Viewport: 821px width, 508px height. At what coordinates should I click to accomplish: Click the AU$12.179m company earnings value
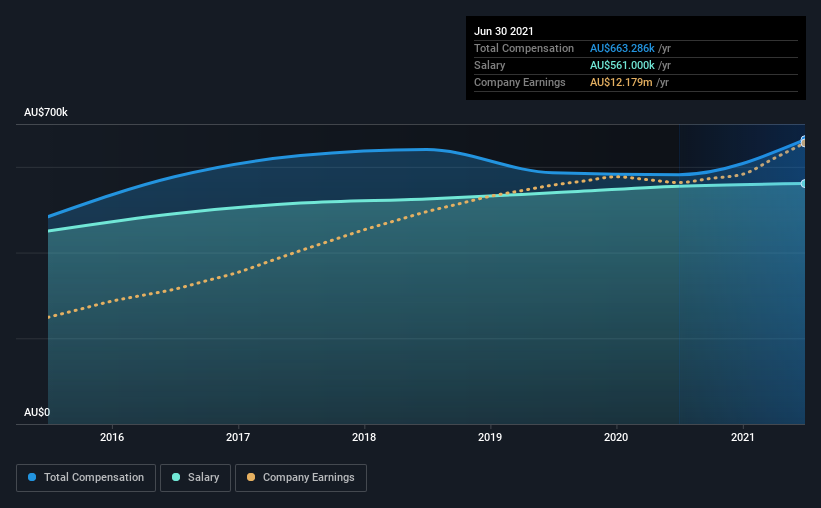click(x=621, y=82)
